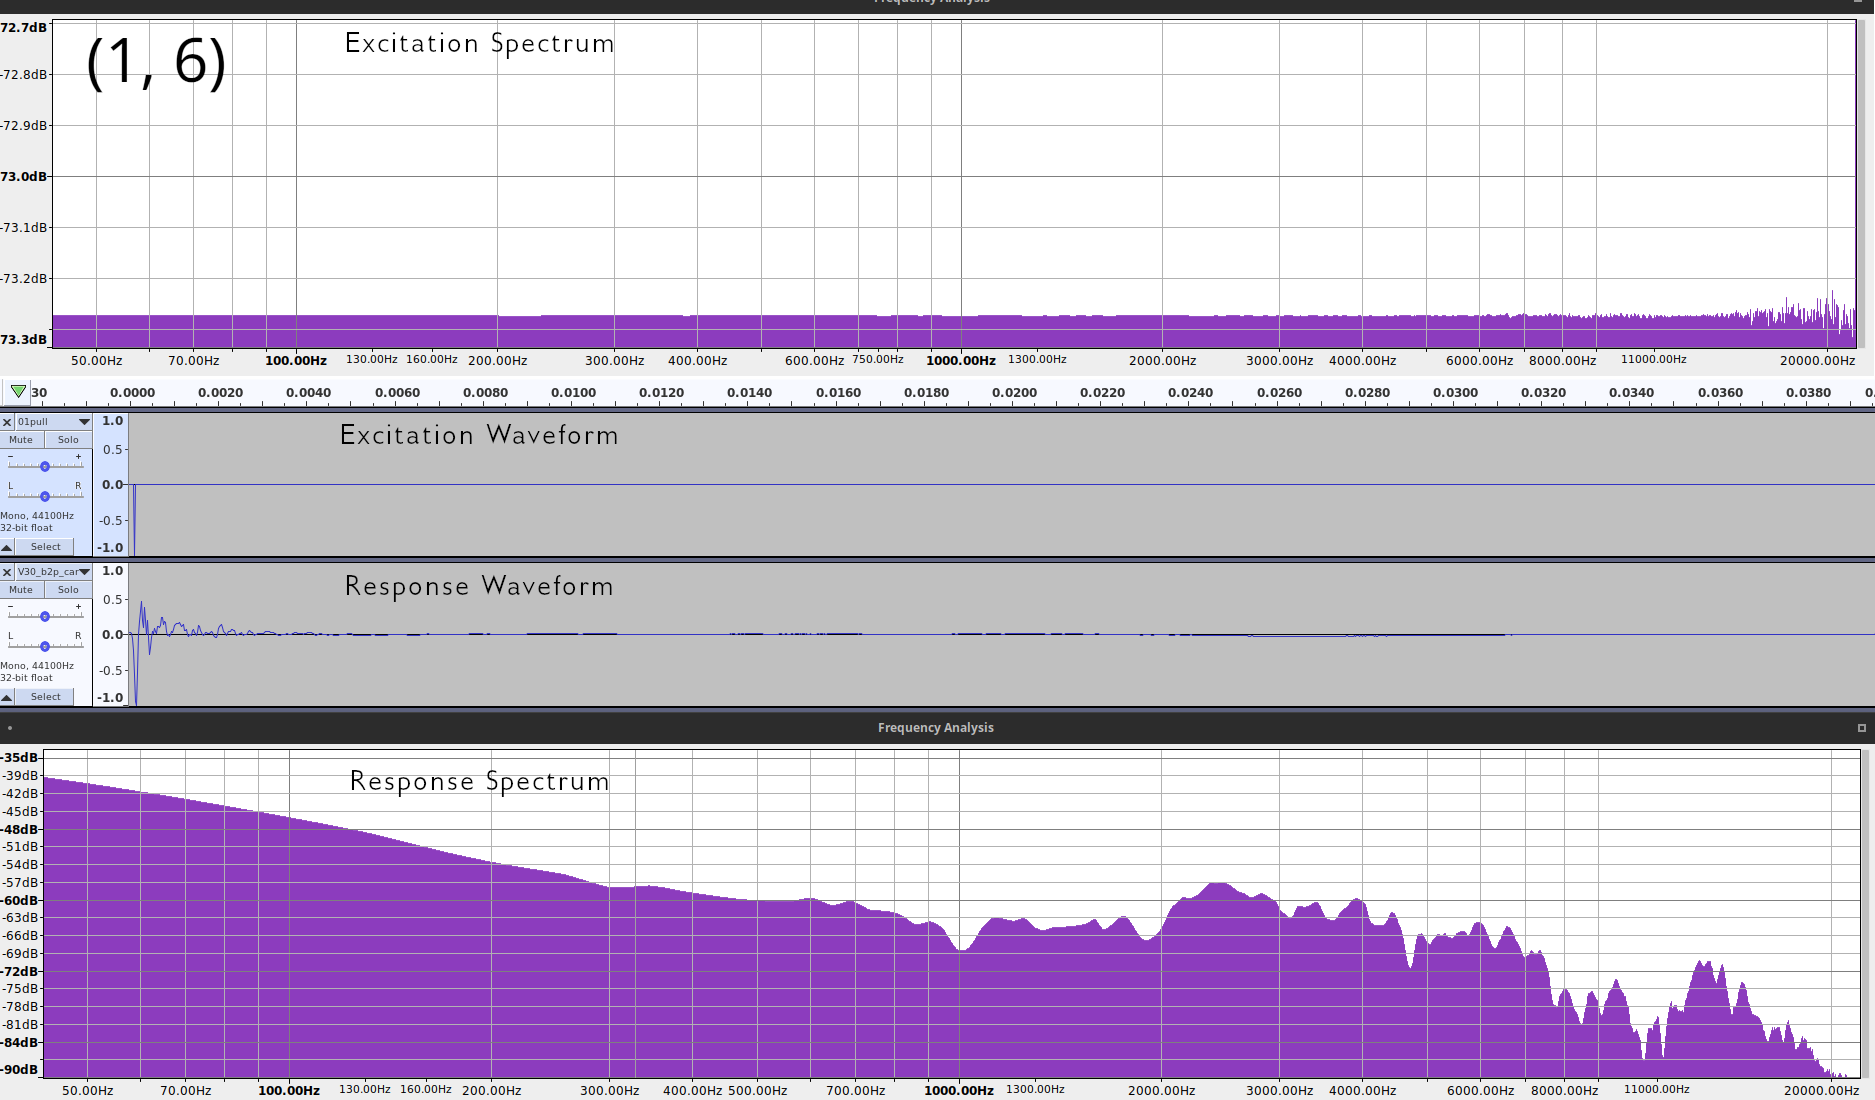Viewport: 1875px width, 1100px height.
Task: Click the green playhead triangle on the timeline
Action: pos(18,391)
